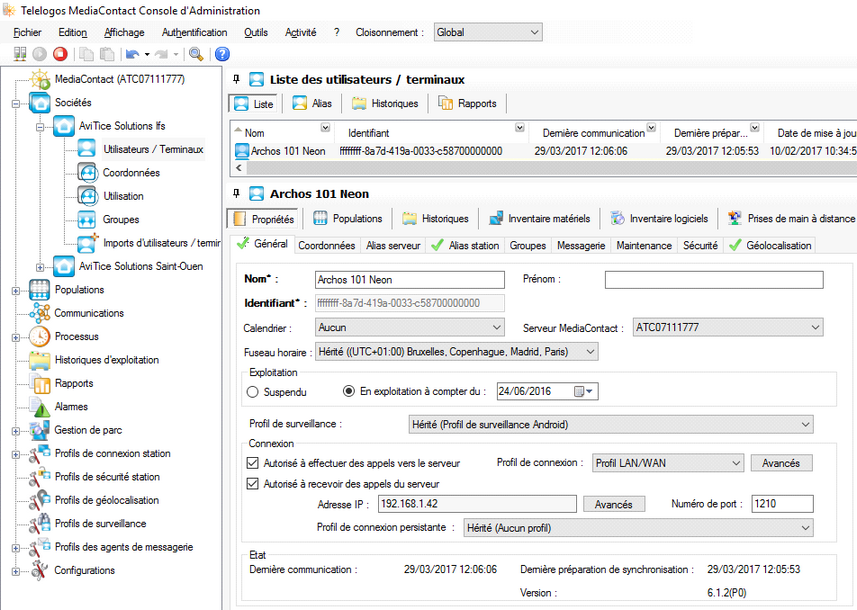The height and width of the screenshot is (610, 857).
Task: Click Avancés next to Adresse IP
Action: [614, 505]
